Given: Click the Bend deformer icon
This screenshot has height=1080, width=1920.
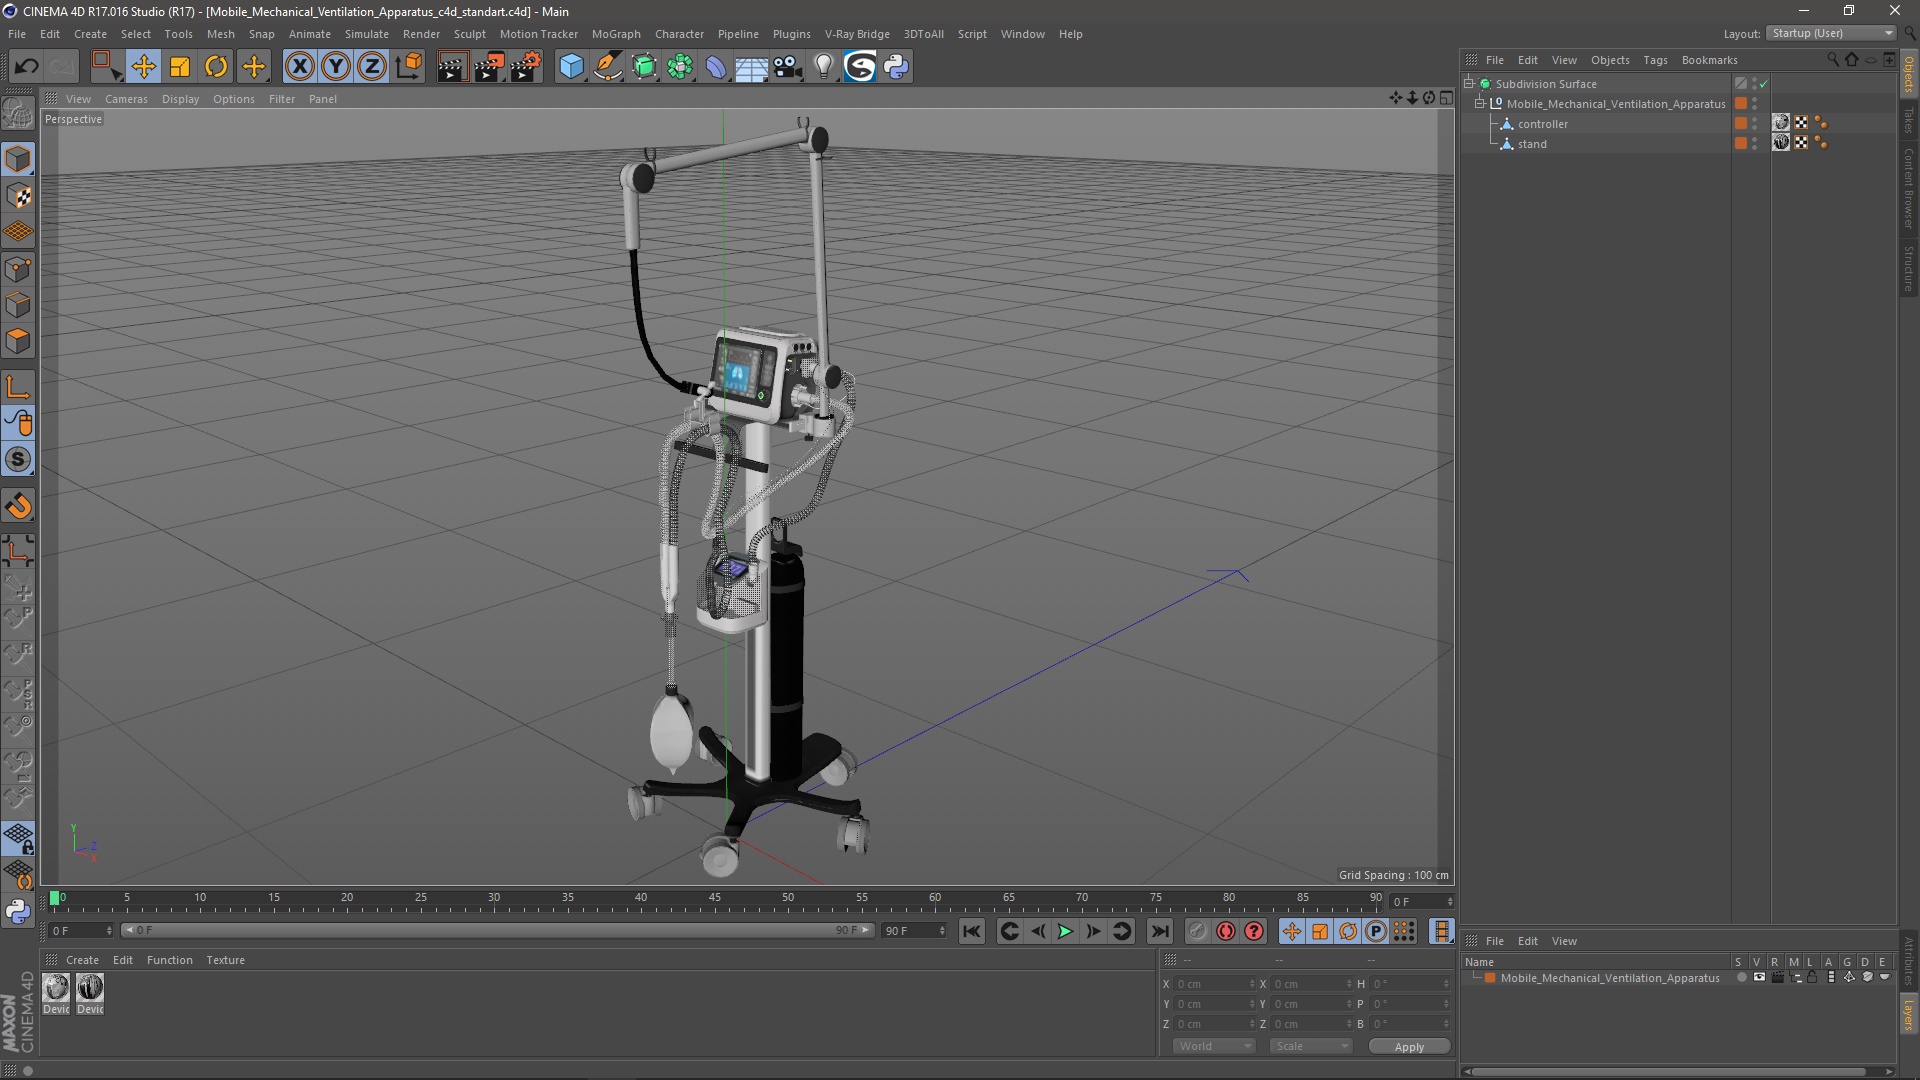Looking at the screenshot, I should (x=716, y=67).
